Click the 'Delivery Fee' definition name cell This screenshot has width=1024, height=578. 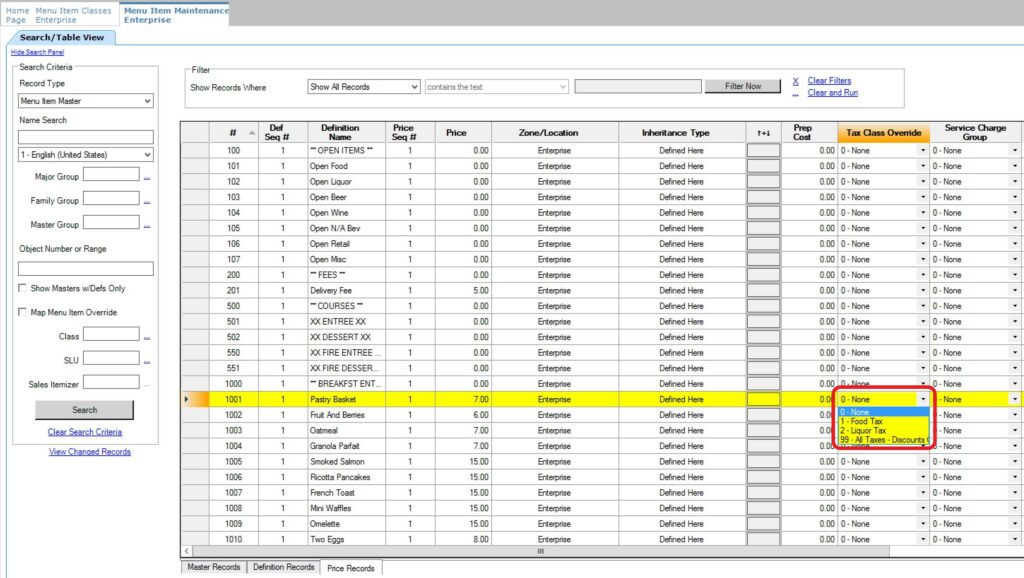pos(346,291)
